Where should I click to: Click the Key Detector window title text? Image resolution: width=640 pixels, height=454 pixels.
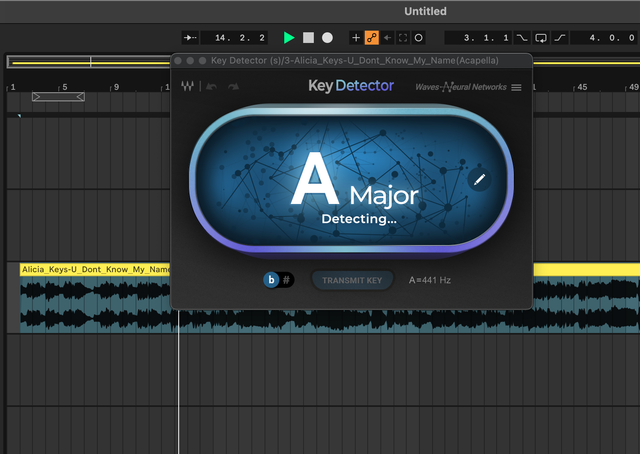[355, 61]
